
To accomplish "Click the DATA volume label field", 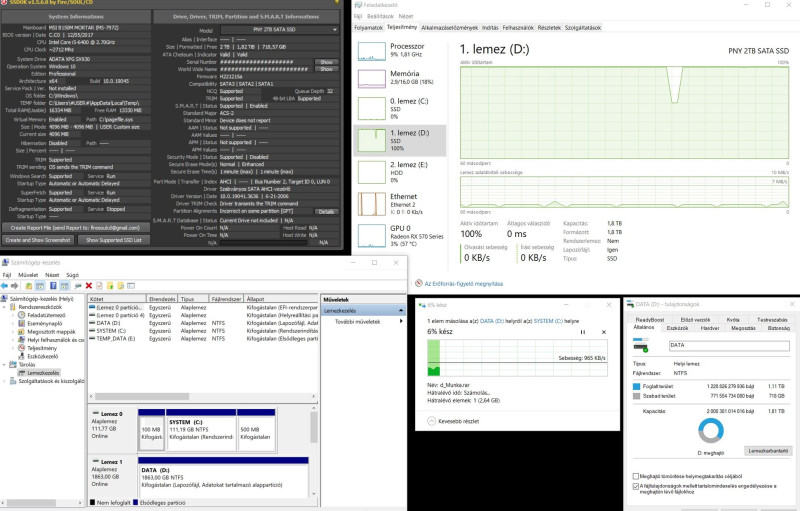I will pyautogui.click(x=729, y=346).
